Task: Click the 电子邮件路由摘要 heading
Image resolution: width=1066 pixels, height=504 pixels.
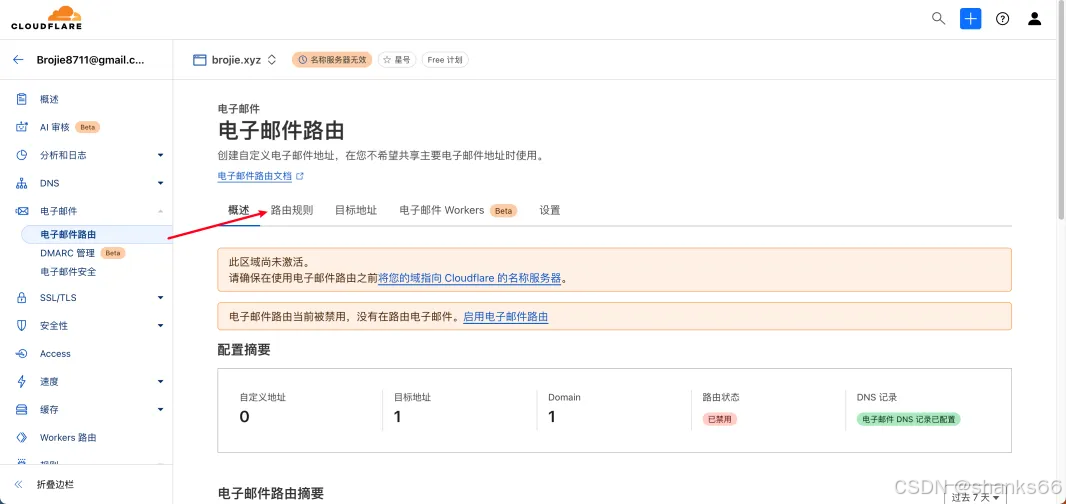Action: (271, 492)
